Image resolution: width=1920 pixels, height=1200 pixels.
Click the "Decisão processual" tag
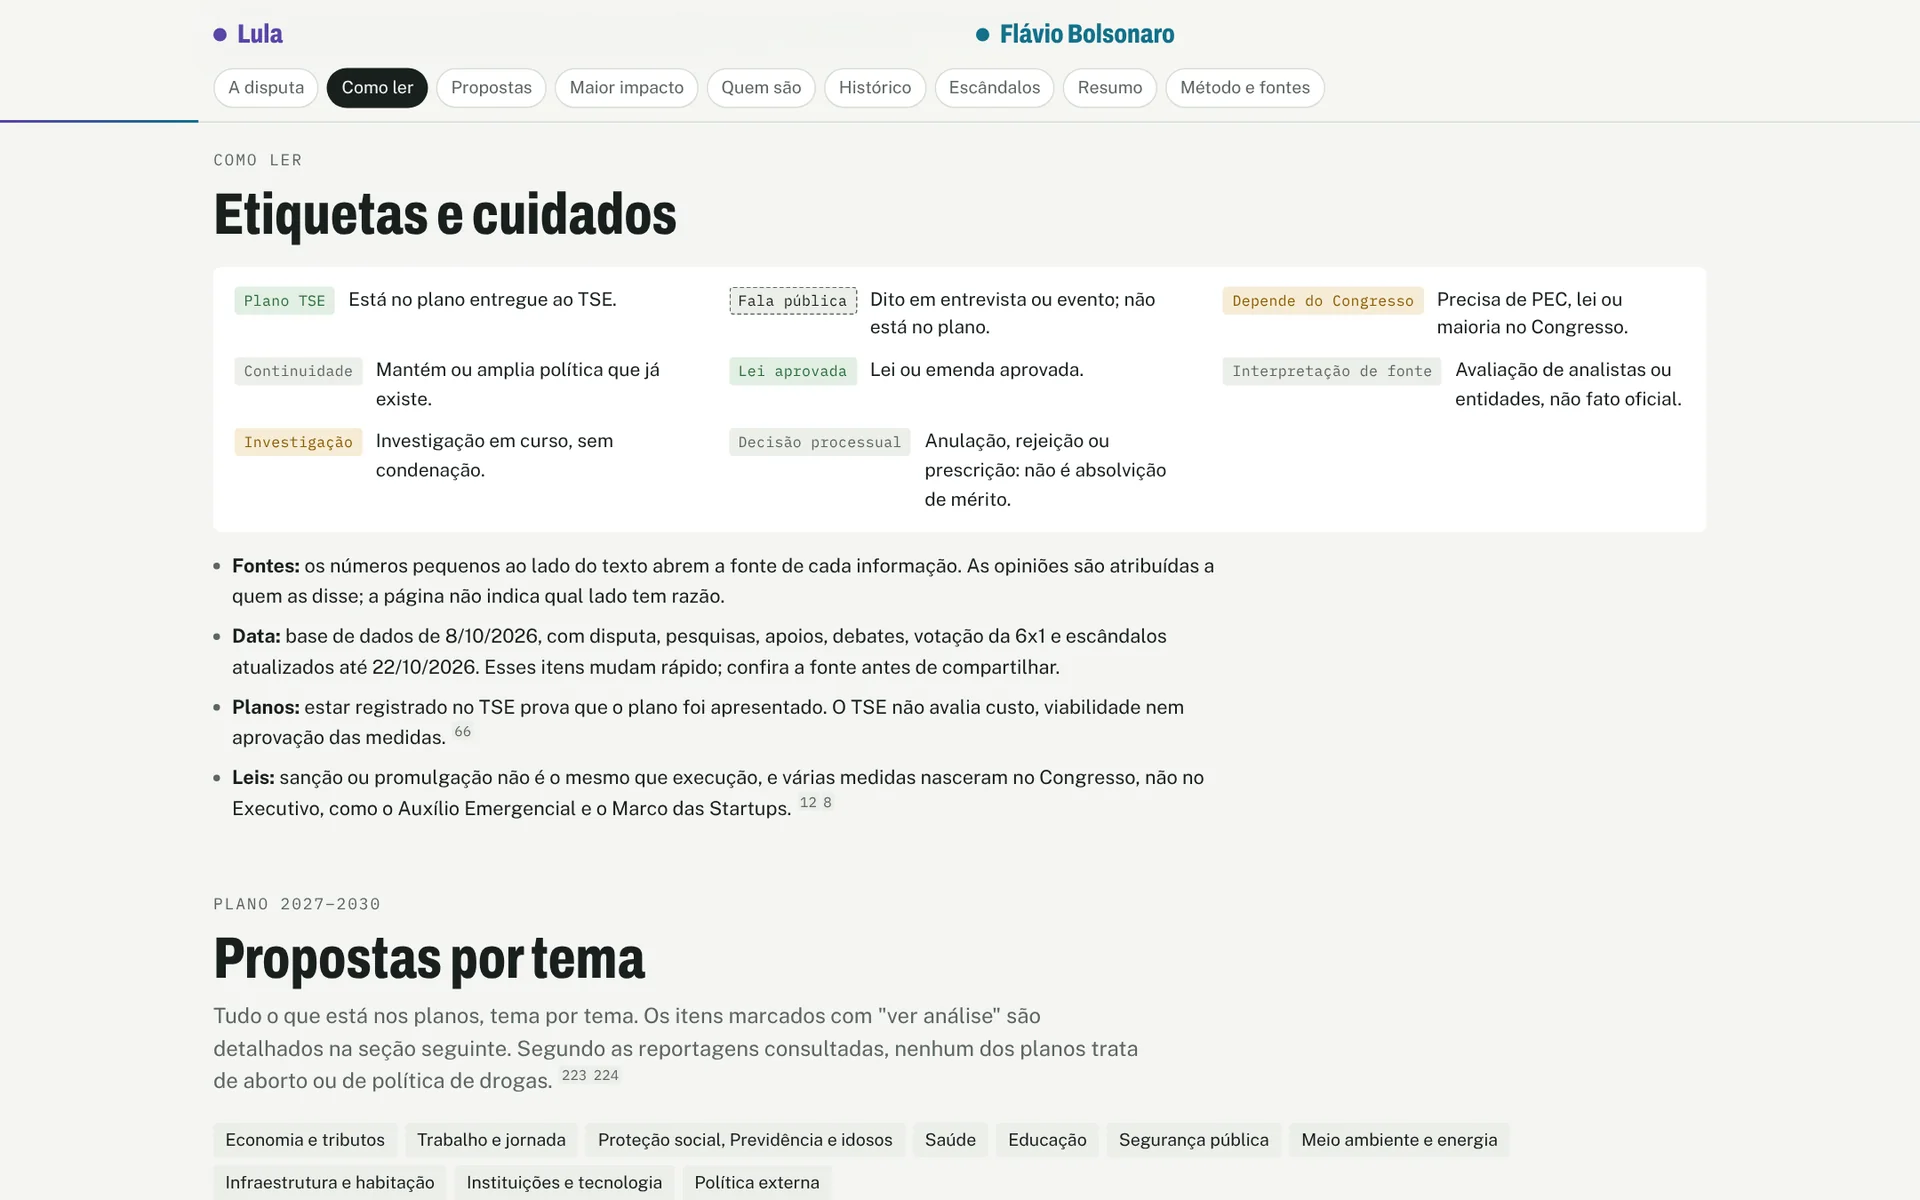point(820,442)
